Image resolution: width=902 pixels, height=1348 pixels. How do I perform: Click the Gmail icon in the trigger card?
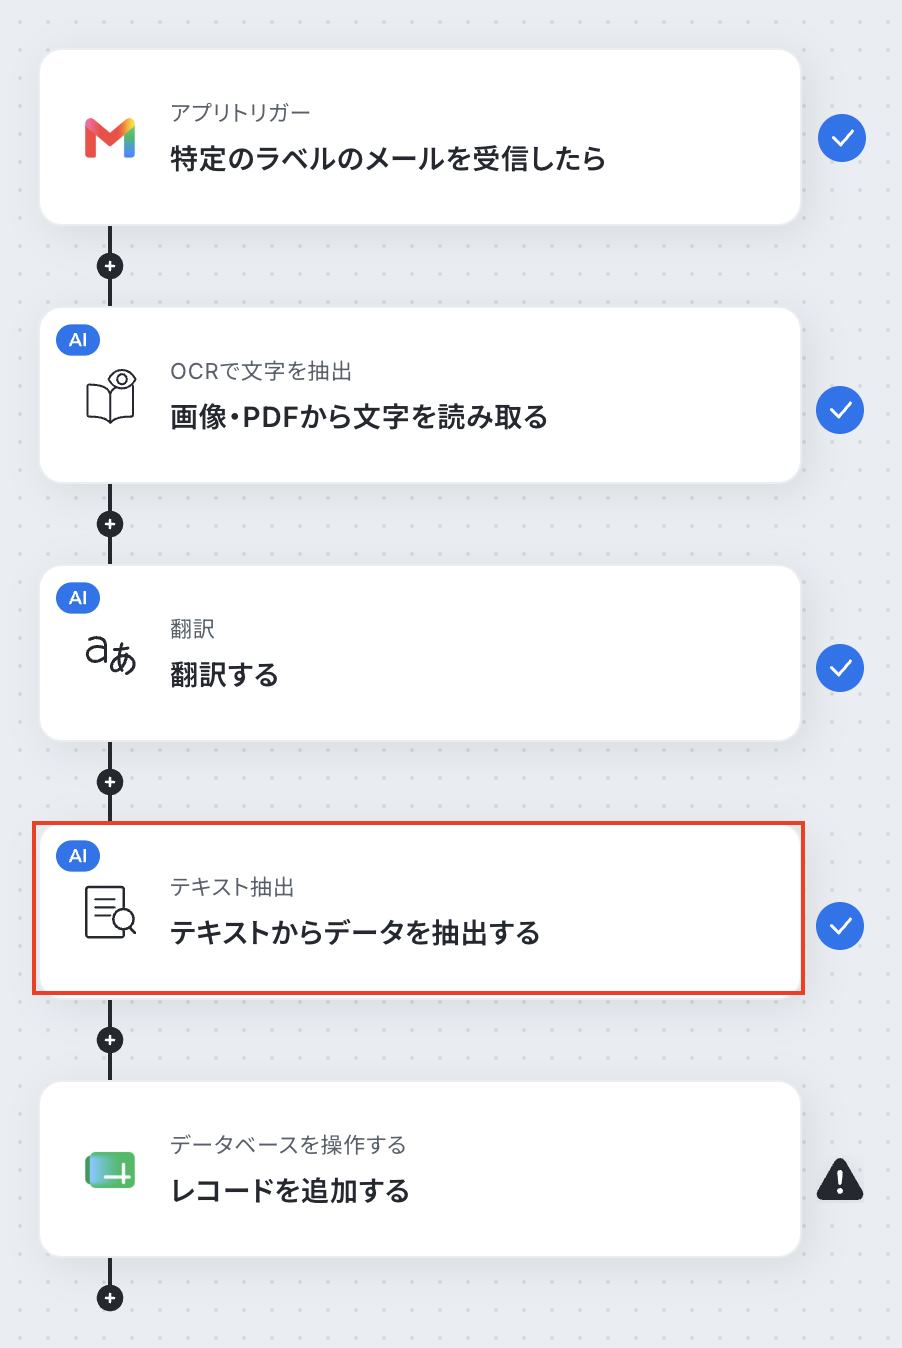coord(110,138)
